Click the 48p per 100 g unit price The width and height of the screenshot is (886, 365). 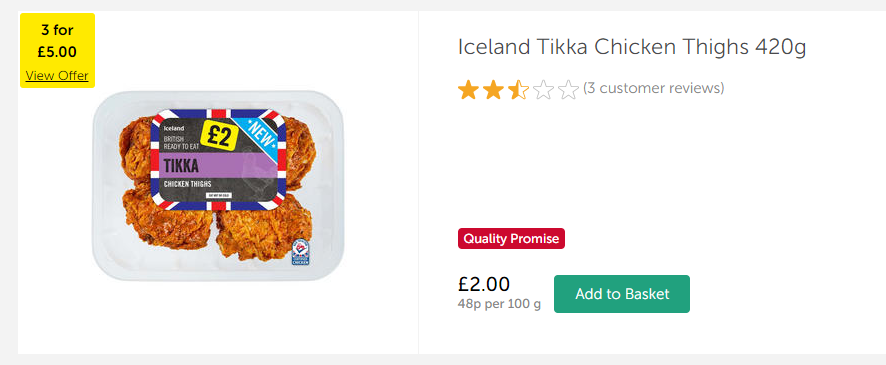pyautogui.click(x=499, y=304)
